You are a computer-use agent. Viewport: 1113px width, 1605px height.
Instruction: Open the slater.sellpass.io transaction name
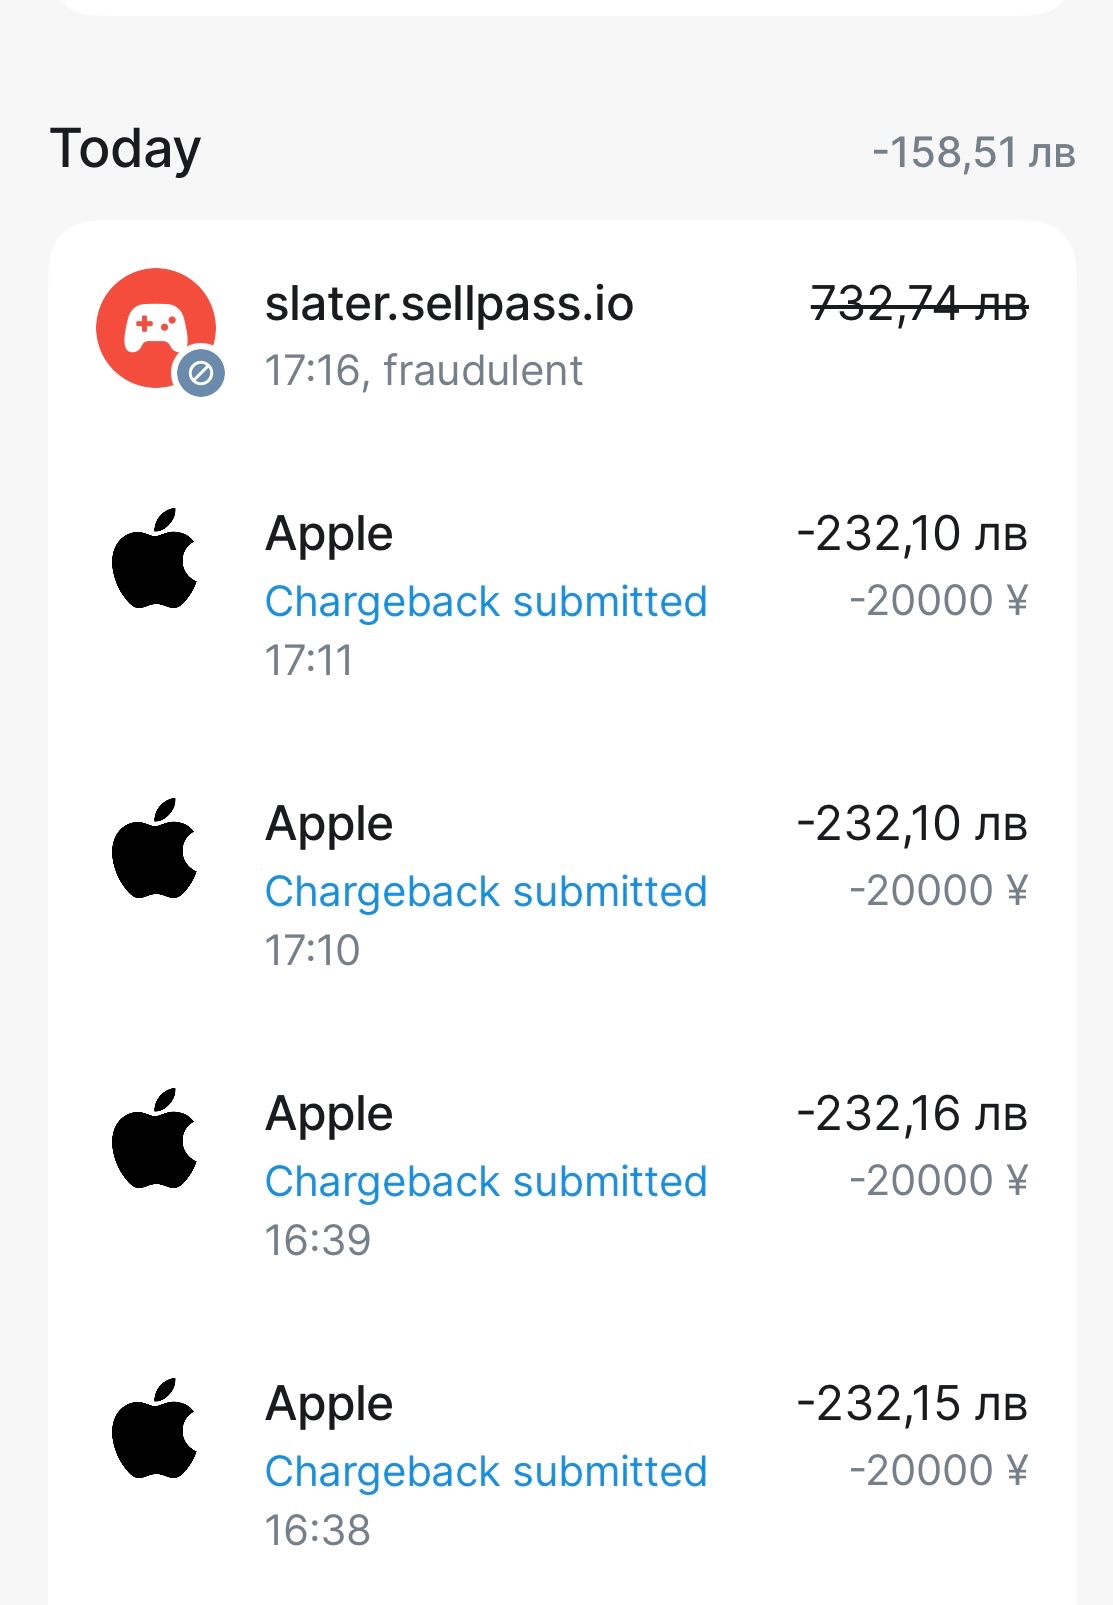[x=449, y=304]
